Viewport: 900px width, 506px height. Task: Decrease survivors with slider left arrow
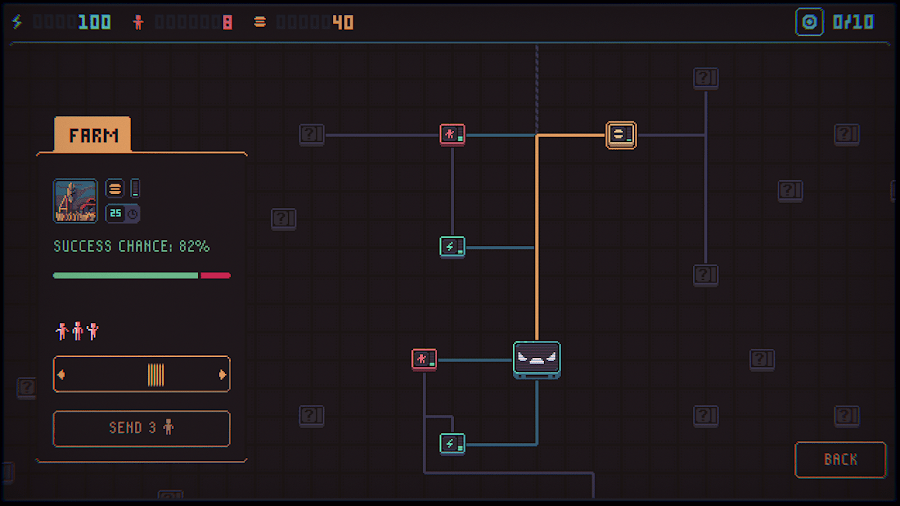click(x=61, y=375)
